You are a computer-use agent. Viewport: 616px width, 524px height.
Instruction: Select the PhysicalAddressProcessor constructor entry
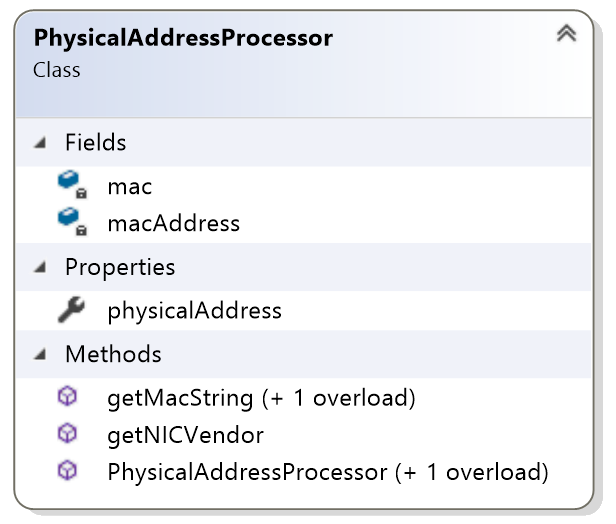303,472
